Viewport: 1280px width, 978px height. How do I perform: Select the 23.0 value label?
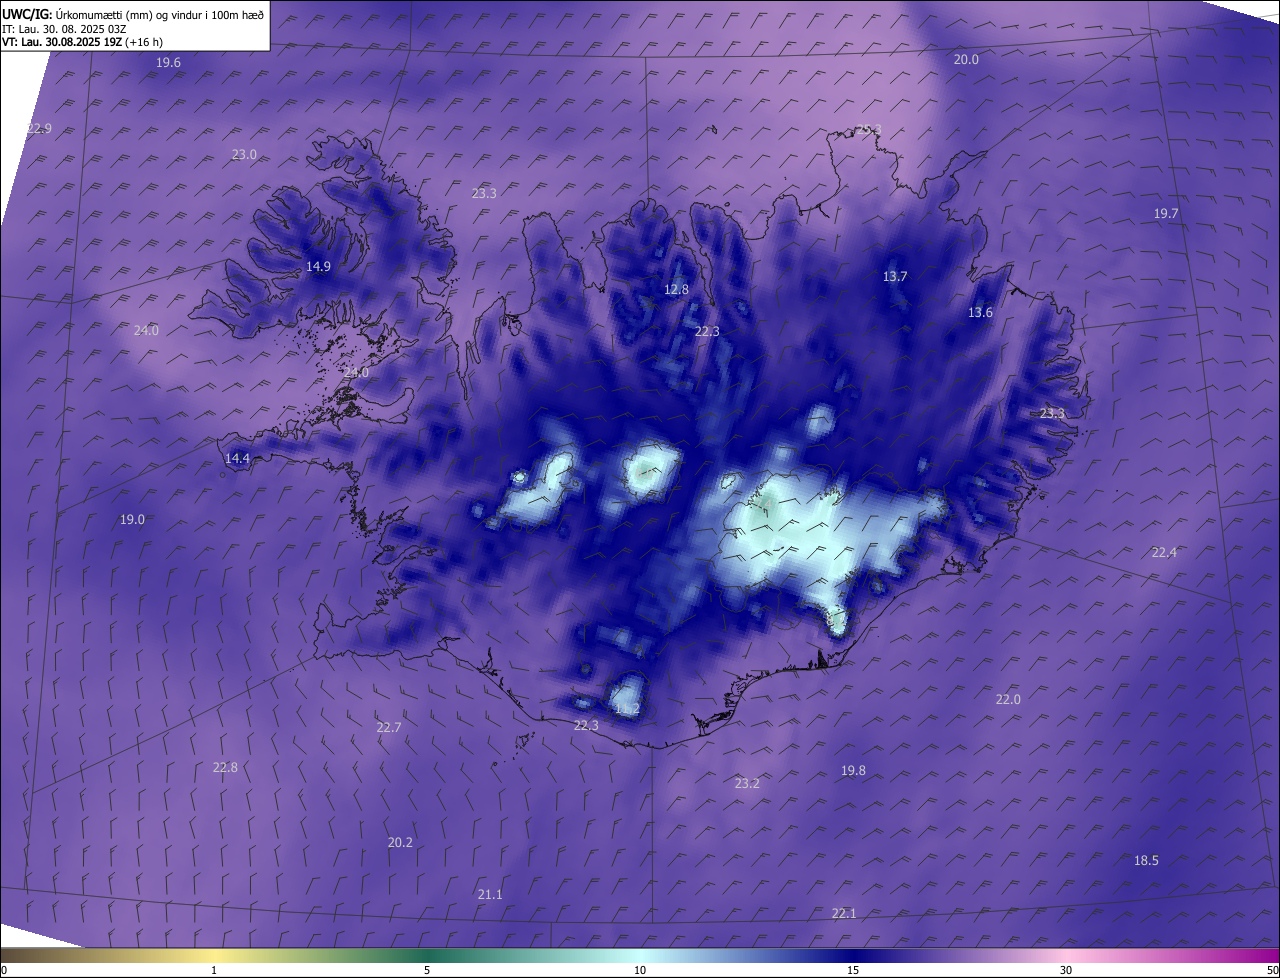(244, 154)
